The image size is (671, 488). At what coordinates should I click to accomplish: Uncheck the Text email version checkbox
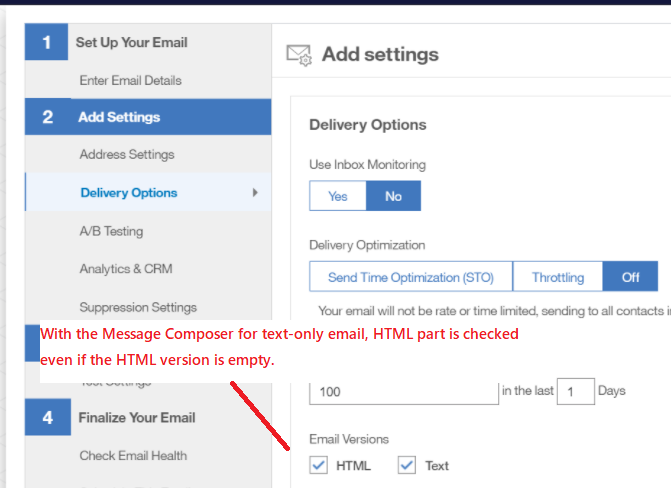pyautogui.click(x=406, y=465)
